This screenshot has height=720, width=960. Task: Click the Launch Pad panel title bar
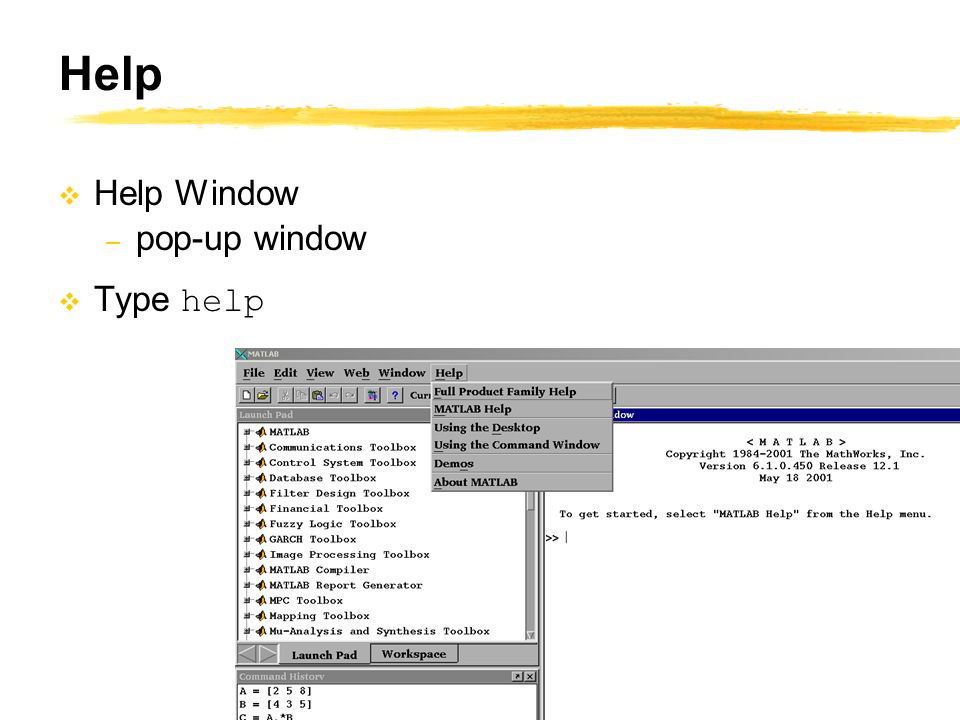334,414
